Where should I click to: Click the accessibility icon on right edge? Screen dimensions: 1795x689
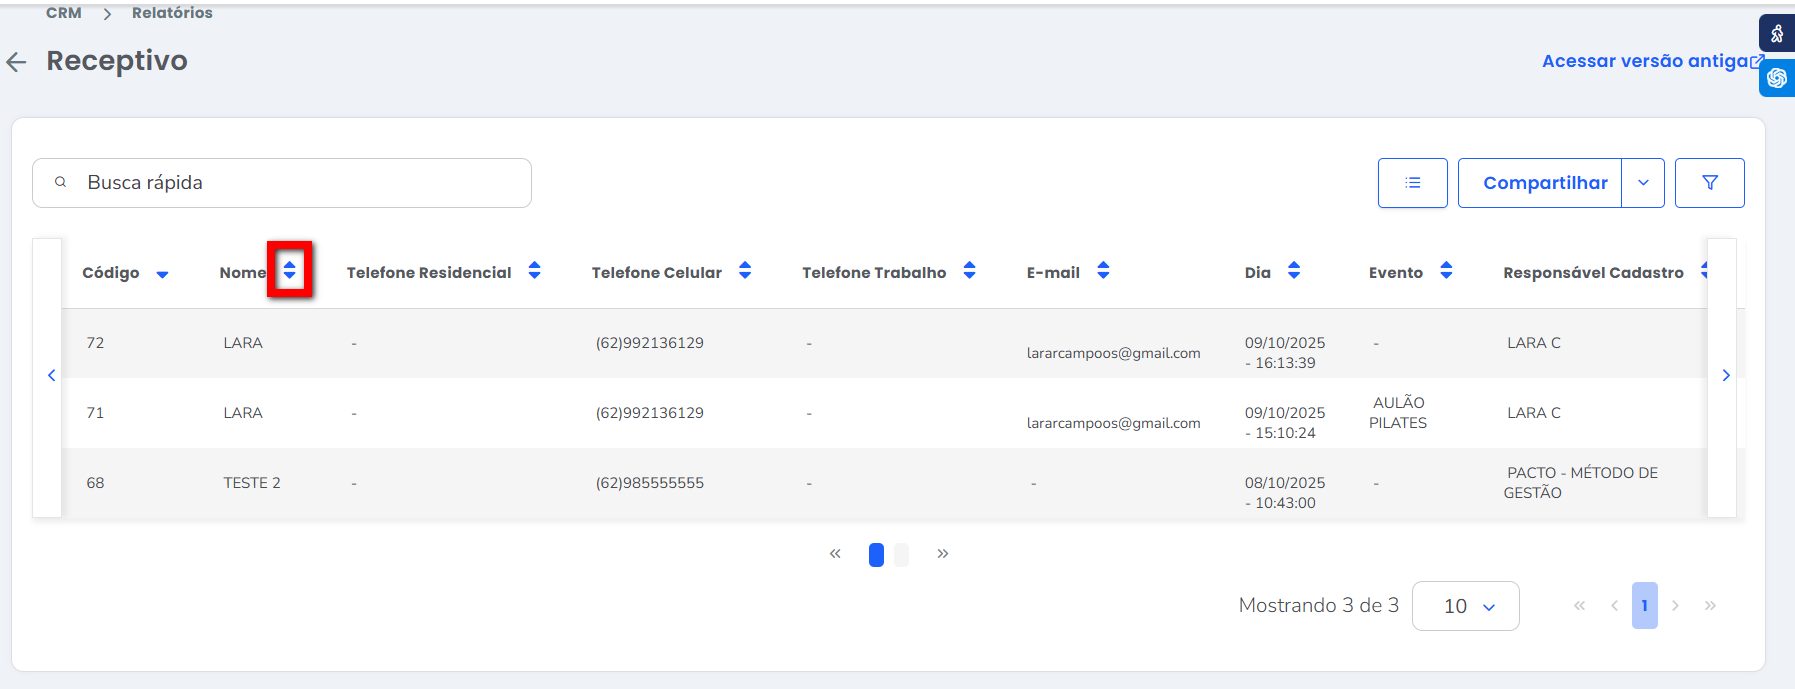pyautogui.click(x=1777, y=34)
